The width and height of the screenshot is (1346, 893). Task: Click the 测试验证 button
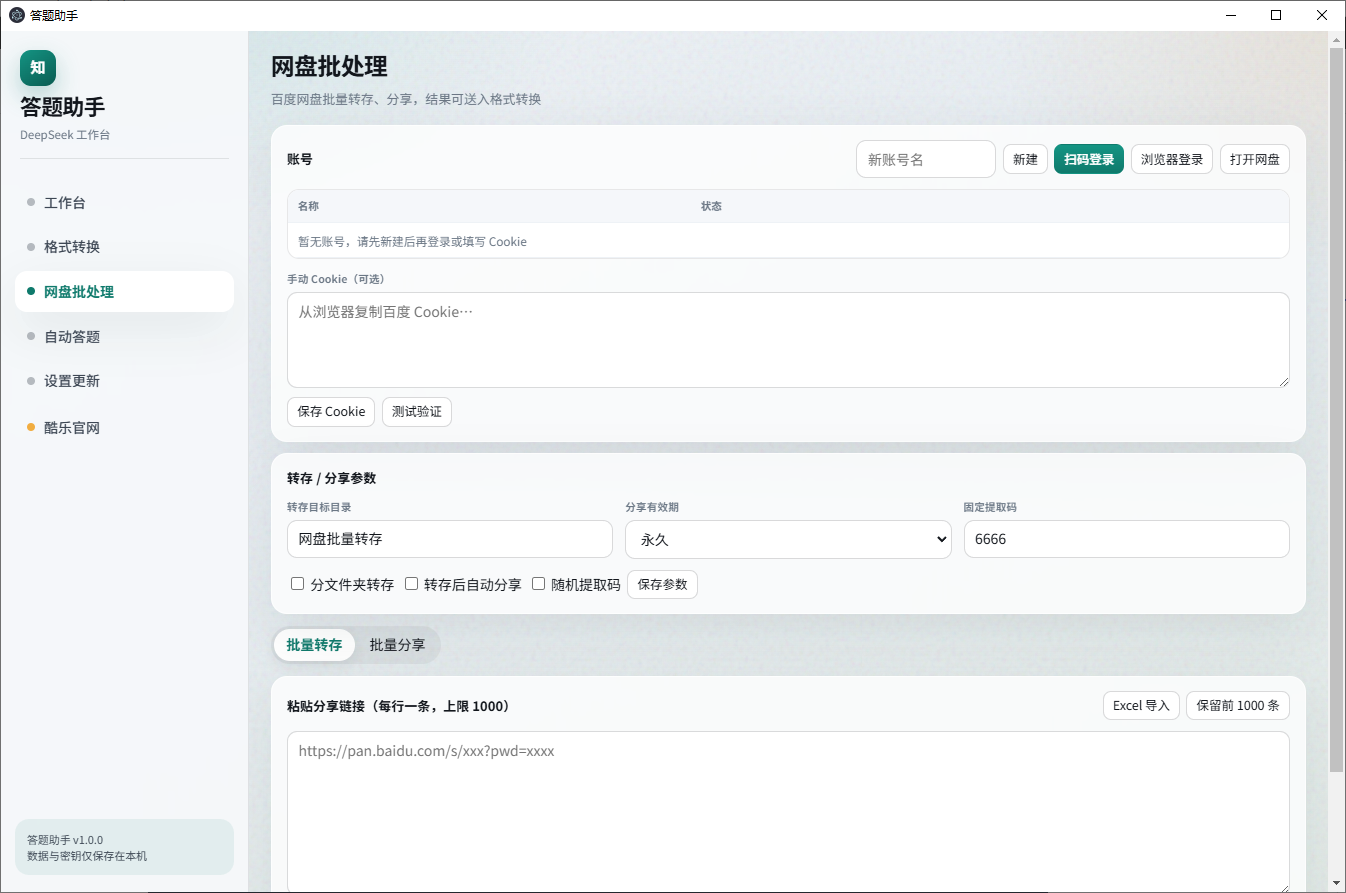pos(417,412)
